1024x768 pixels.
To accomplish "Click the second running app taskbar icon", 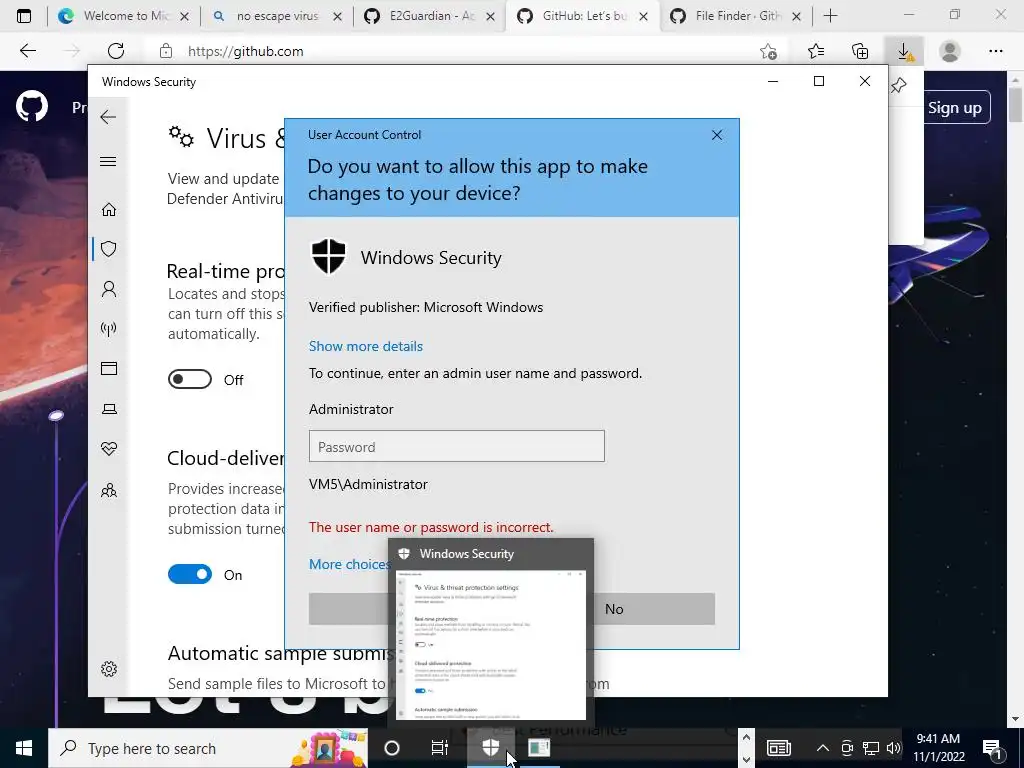I will [539, 748].
